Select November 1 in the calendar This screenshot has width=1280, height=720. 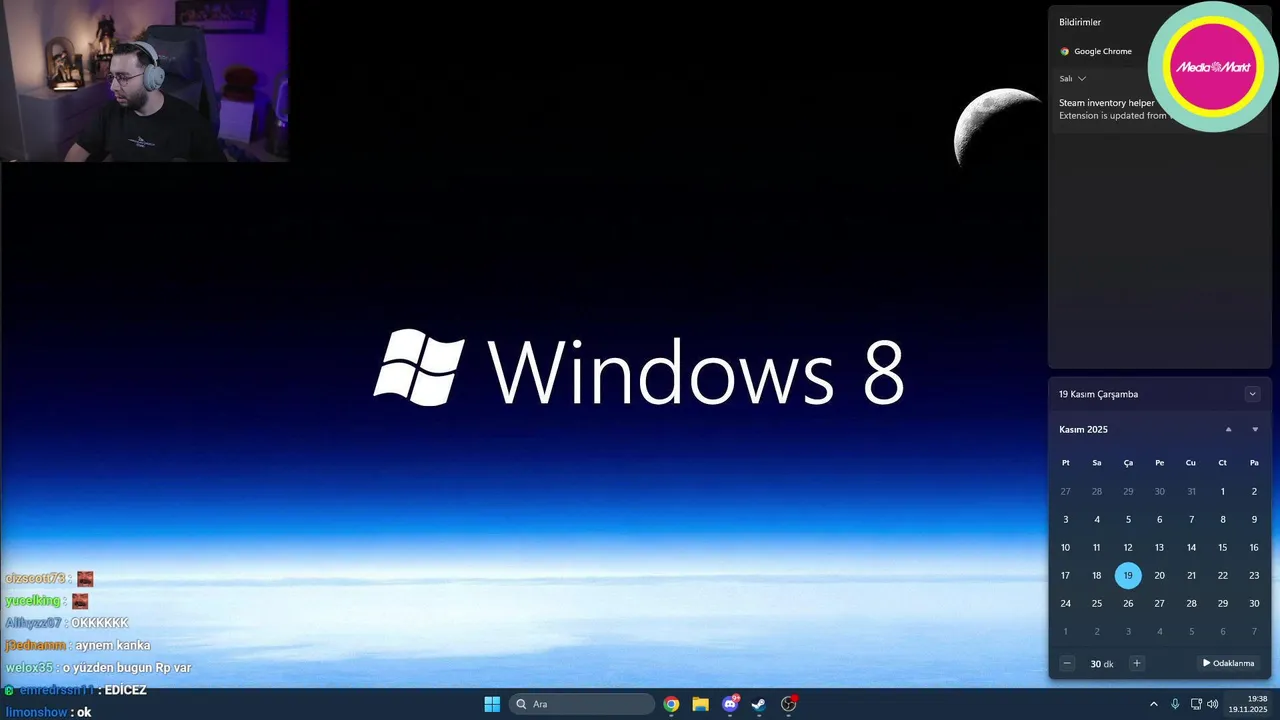[1222, 491]
